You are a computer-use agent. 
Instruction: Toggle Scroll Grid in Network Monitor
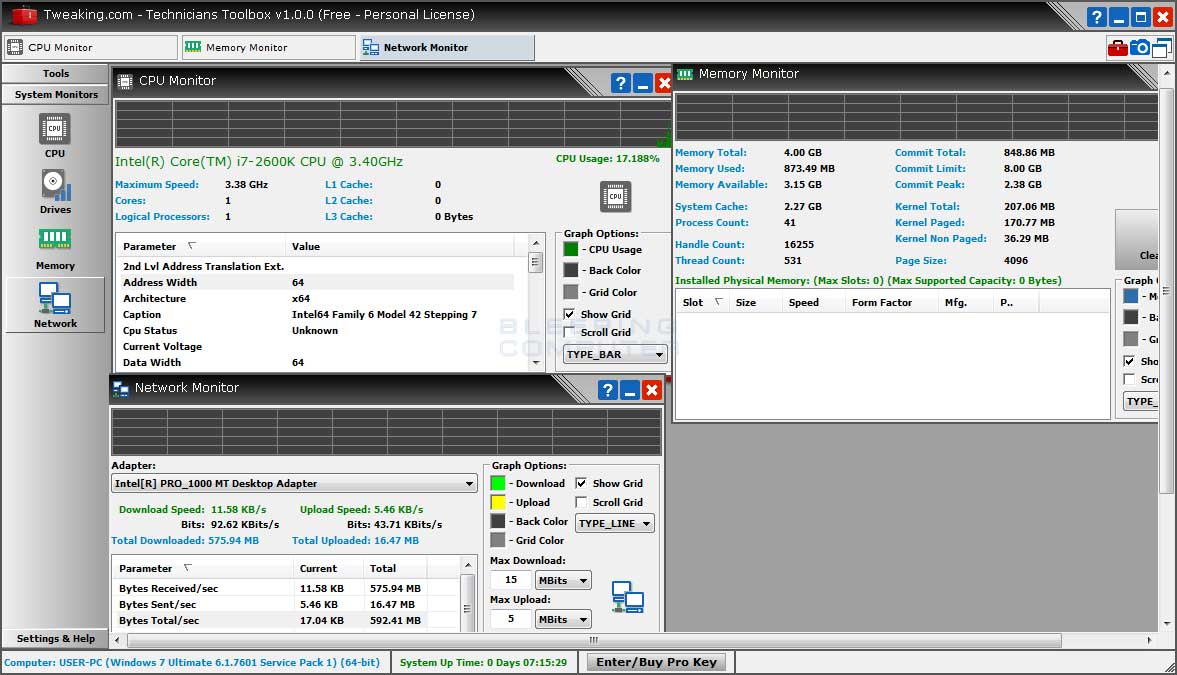tap(581, 502)
